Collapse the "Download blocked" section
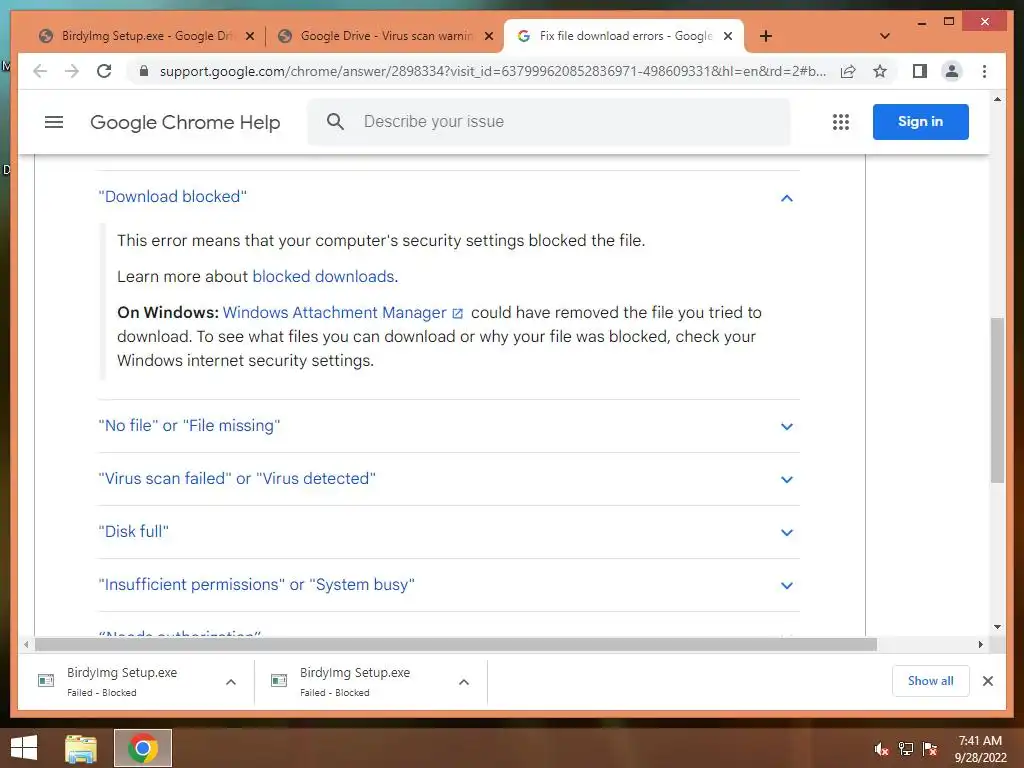This screenshot has height=768, width=1024. click(x=786, y=197)
